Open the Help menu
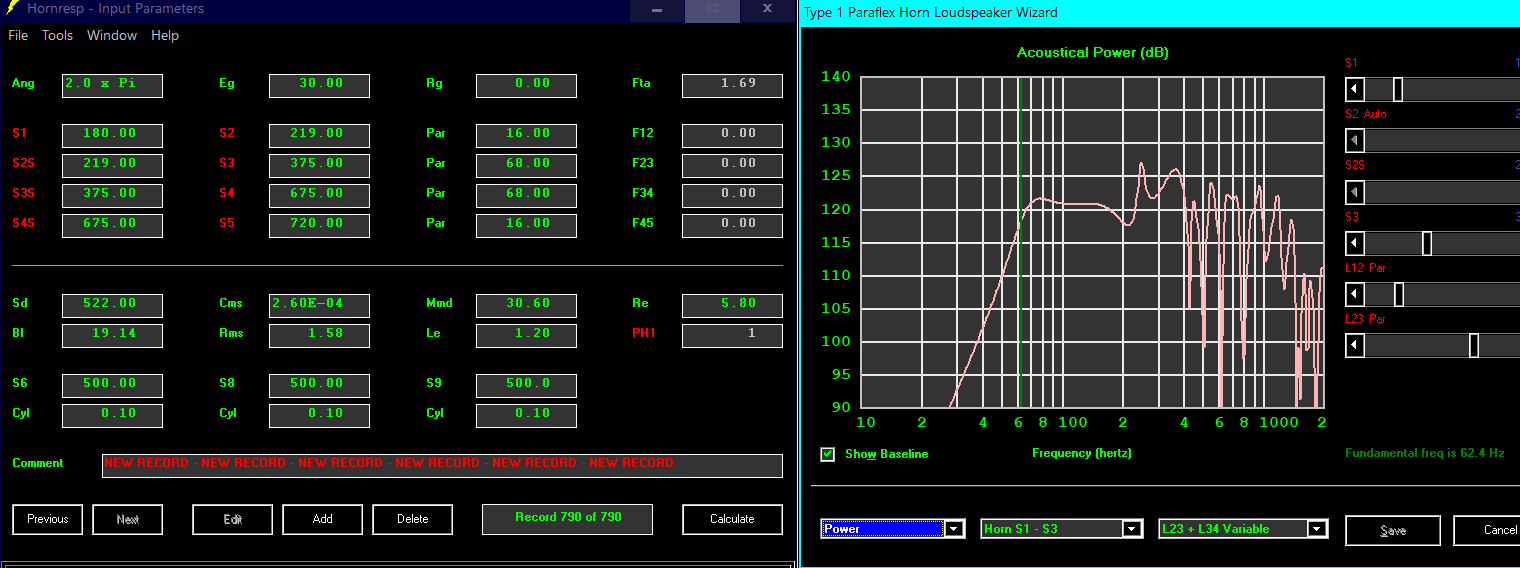Image resolution: width=1520 pixels, height=568 pixels. pyautogui.click(x=165, y=35)
